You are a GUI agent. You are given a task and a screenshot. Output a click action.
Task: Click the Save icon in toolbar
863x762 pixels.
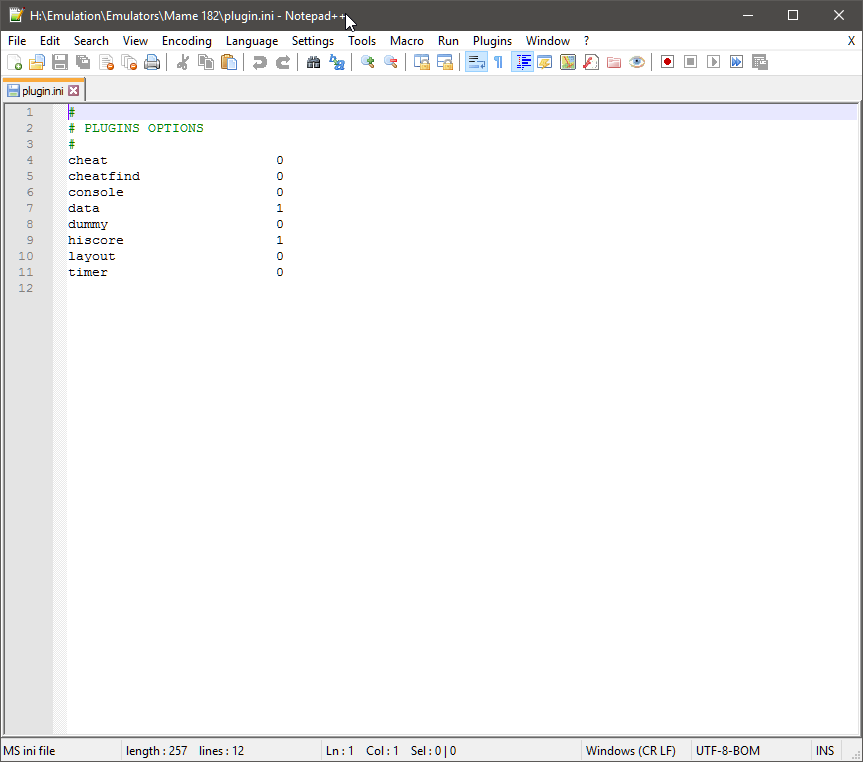(60, 62)
